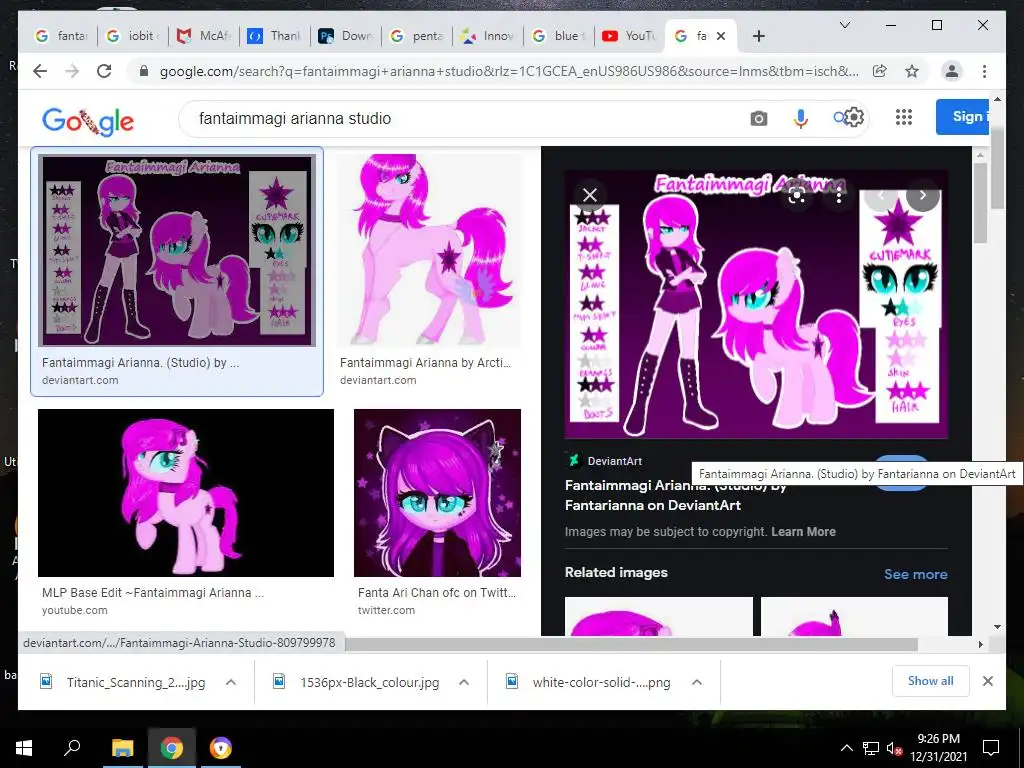Click the MLP Base Edit caption
This screenshot has height=768, width=1024.
(153, 593)
